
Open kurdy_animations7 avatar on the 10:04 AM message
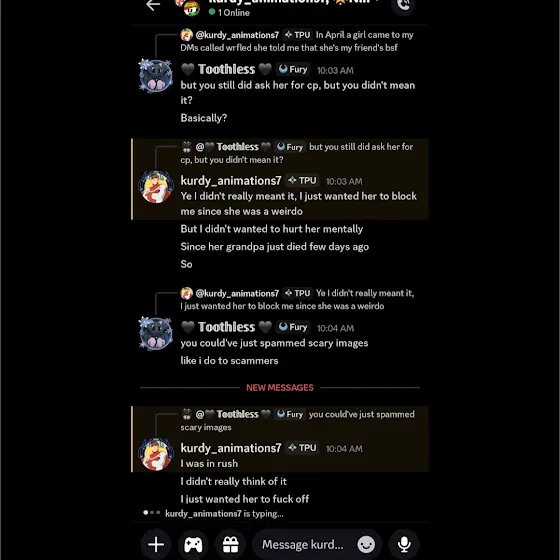pos(156,454)
